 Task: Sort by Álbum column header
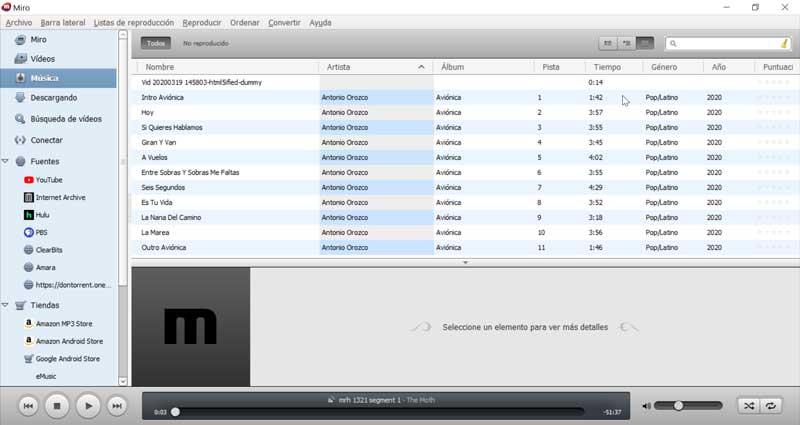point(484,67)
